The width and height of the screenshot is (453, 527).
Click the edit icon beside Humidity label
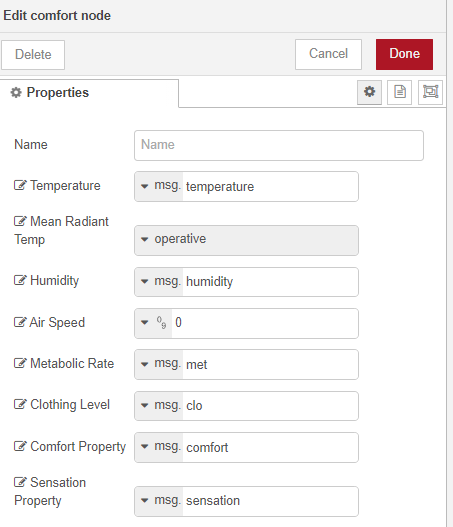20,280
